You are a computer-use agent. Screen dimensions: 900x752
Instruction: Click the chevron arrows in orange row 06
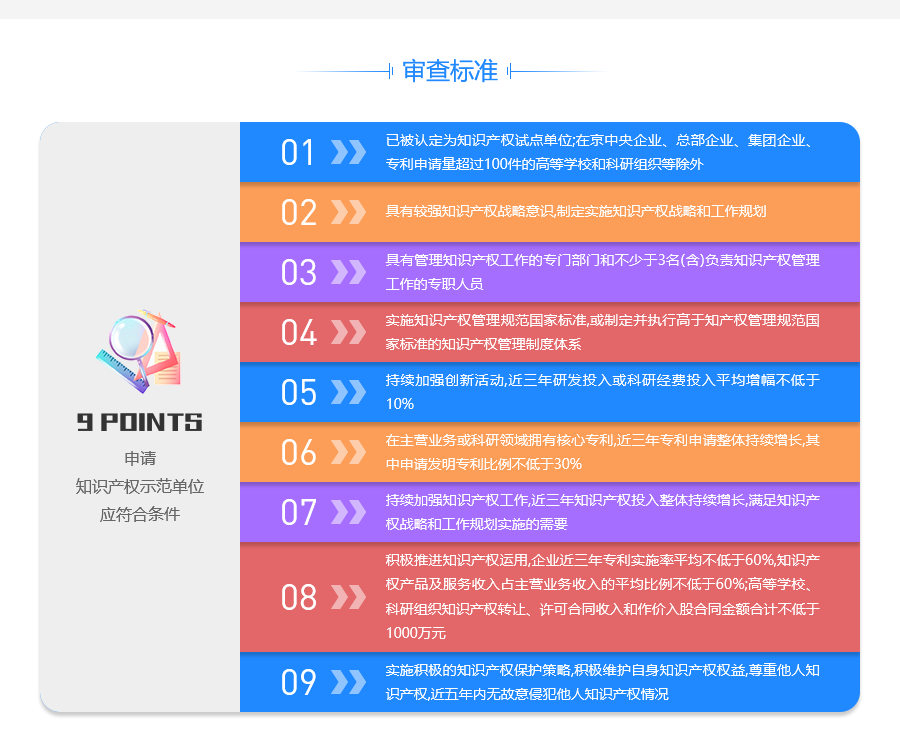[x=348, y=452]
